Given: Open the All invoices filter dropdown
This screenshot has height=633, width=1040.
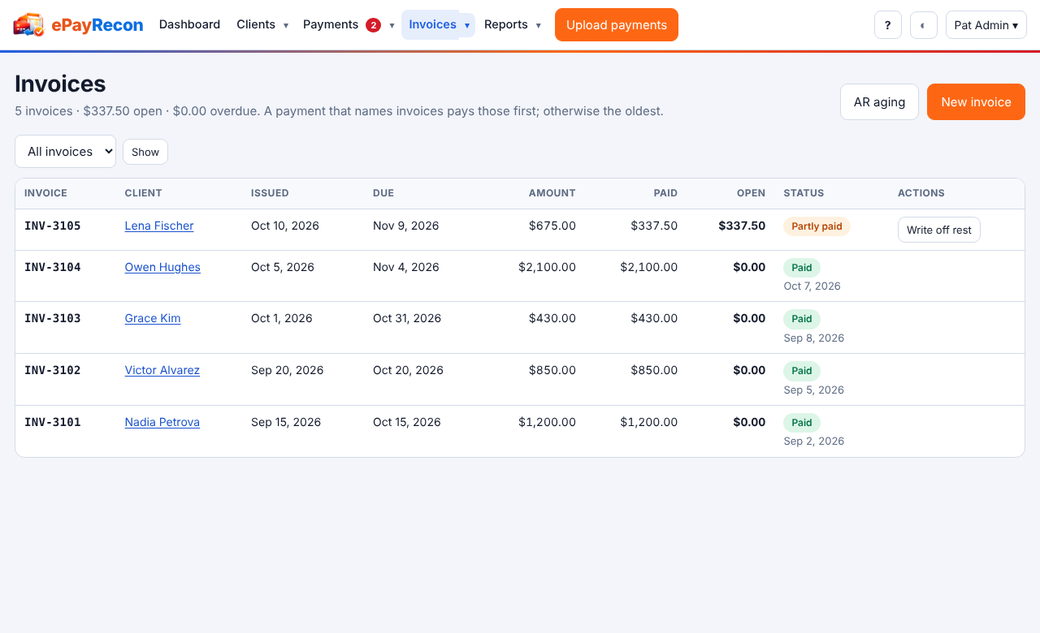Looking at the screenshot, I should (66, 151).
